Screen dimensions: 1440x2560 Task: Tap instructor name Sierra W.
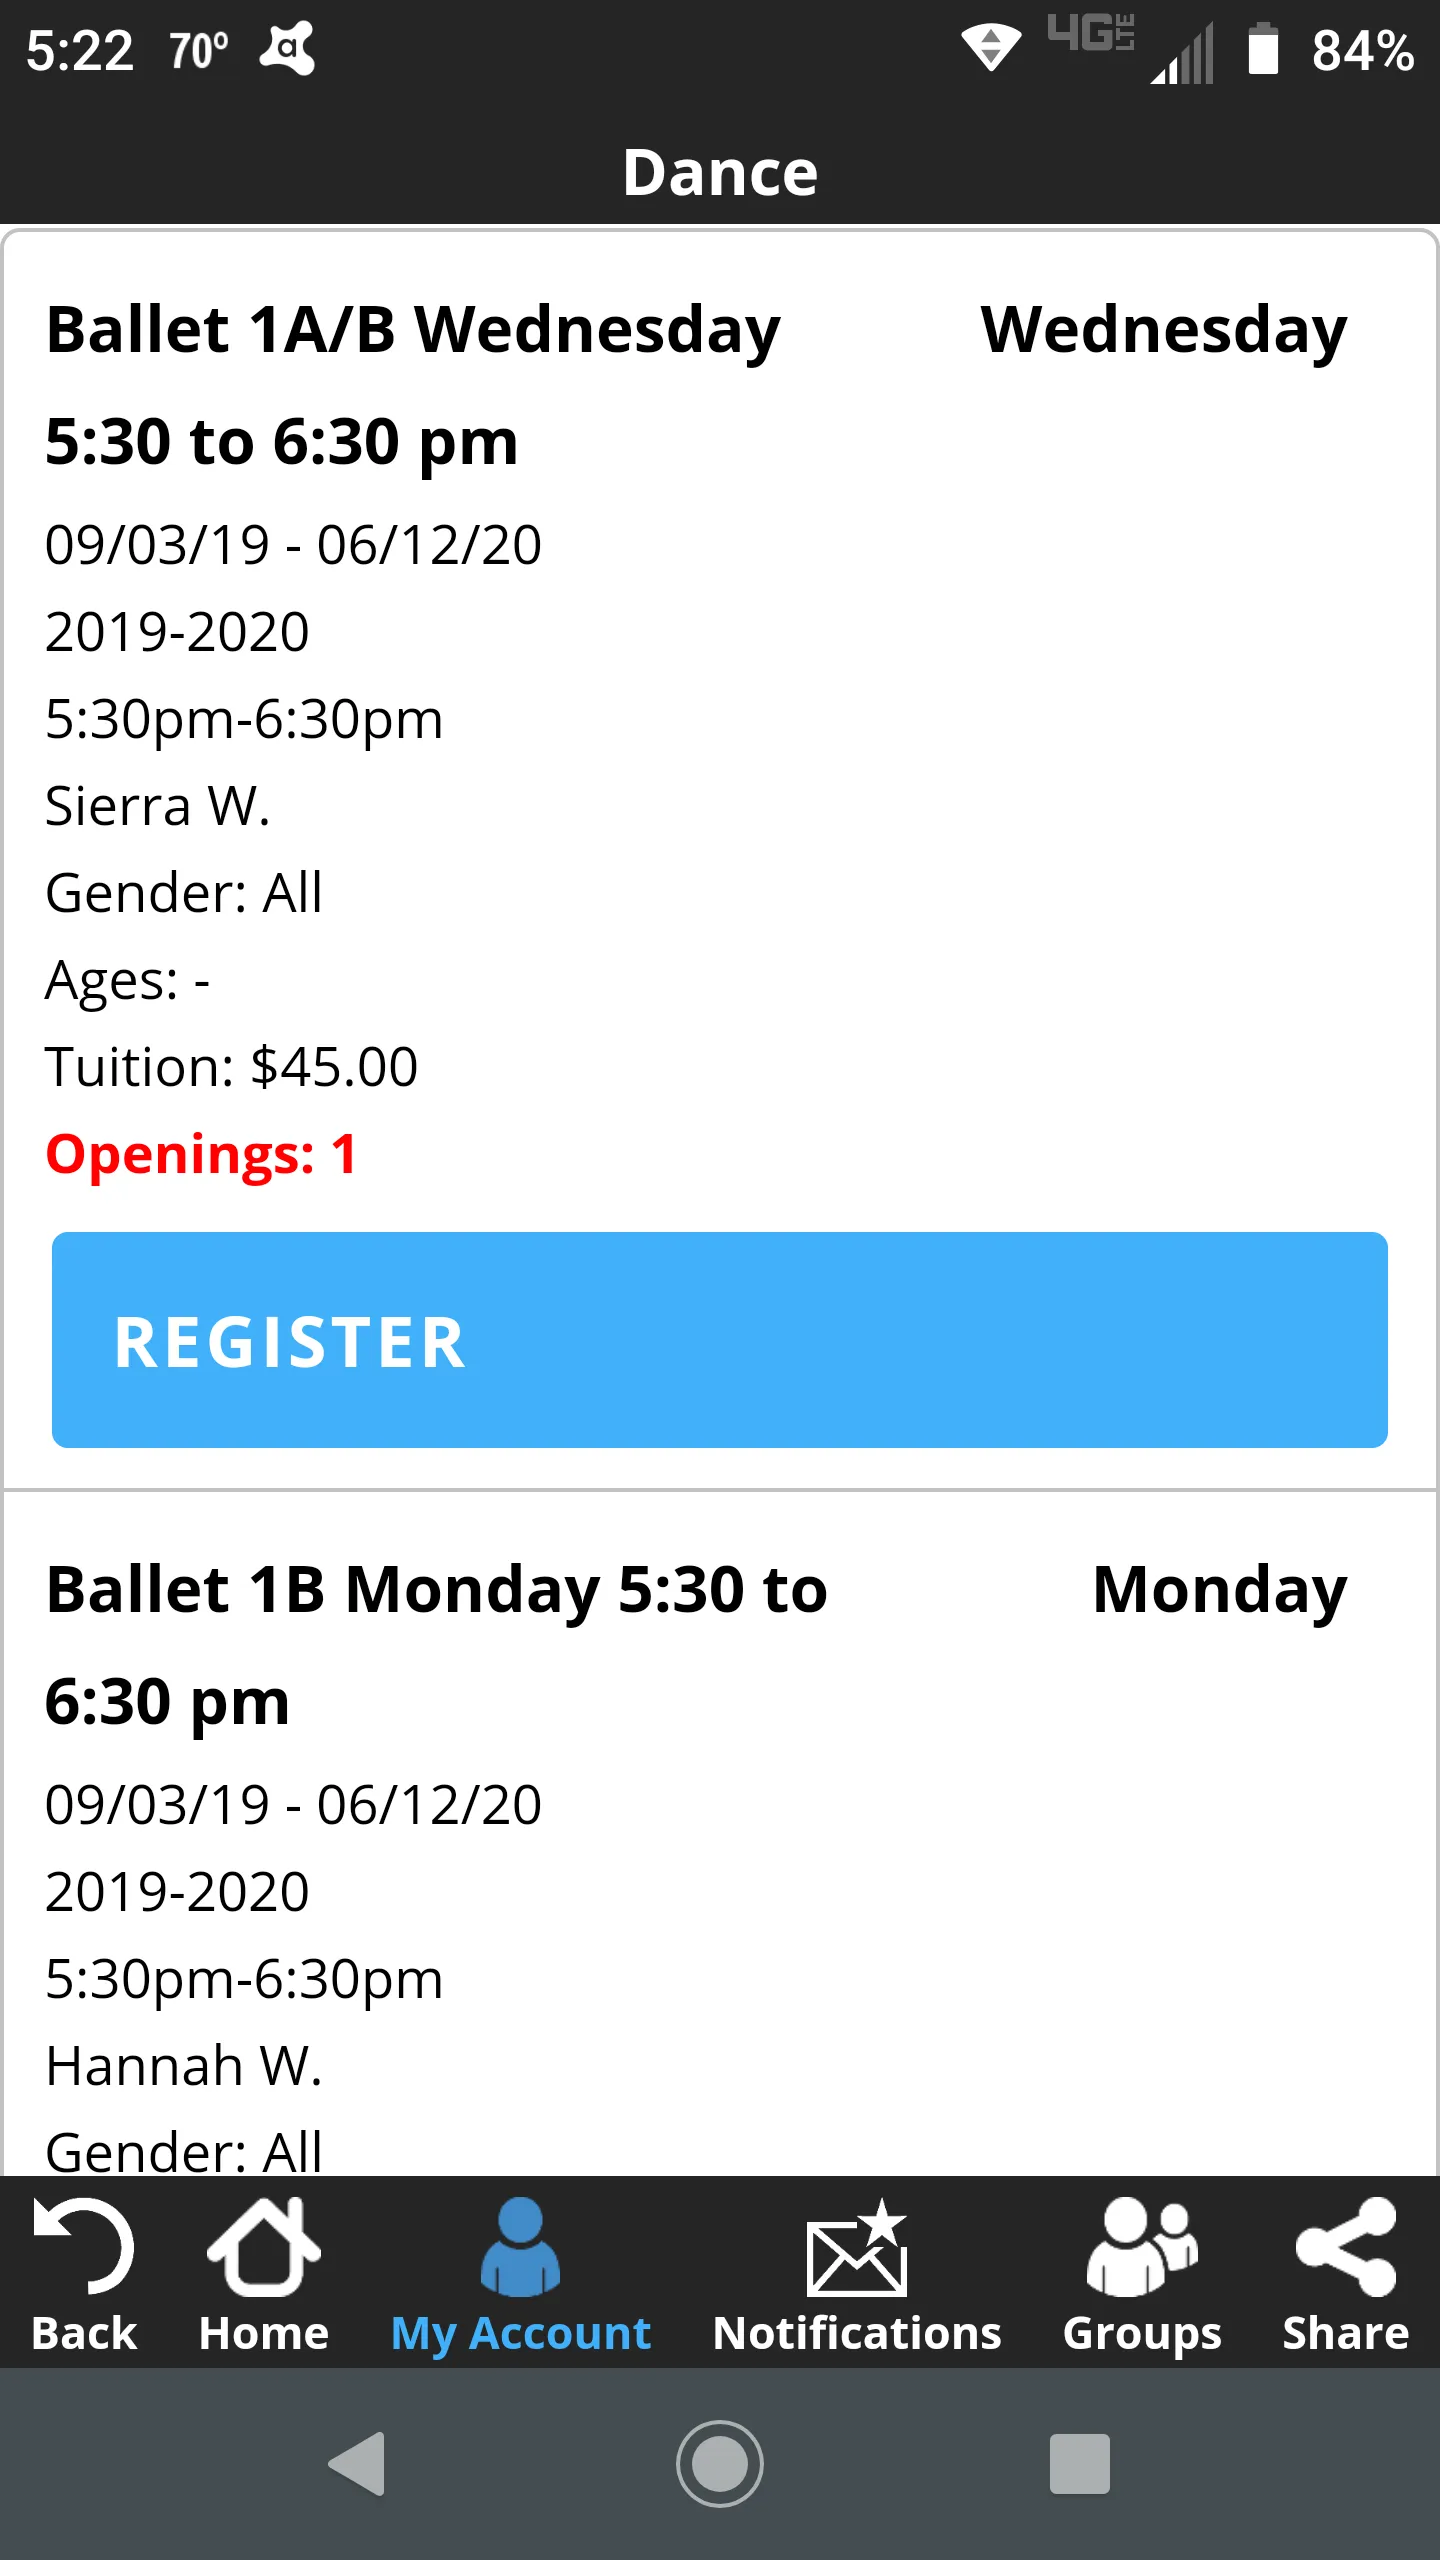point(158,806)
